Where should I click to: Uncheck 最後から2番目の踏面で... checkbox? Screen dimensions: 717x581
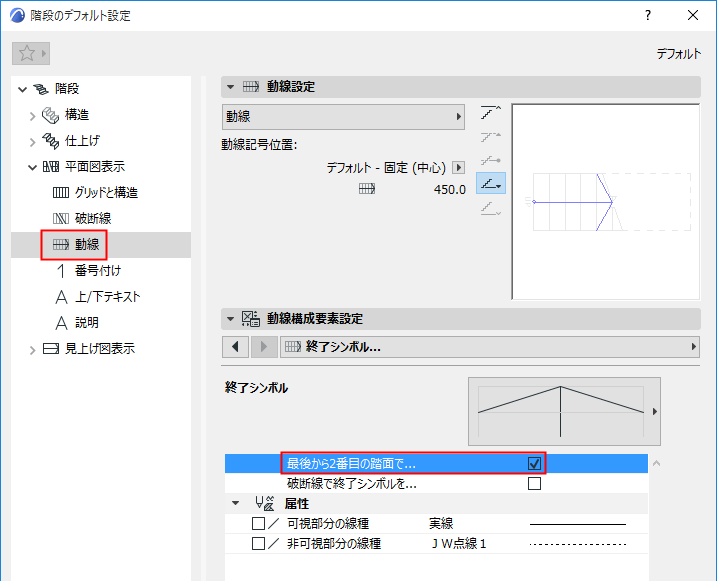(534, 464)
